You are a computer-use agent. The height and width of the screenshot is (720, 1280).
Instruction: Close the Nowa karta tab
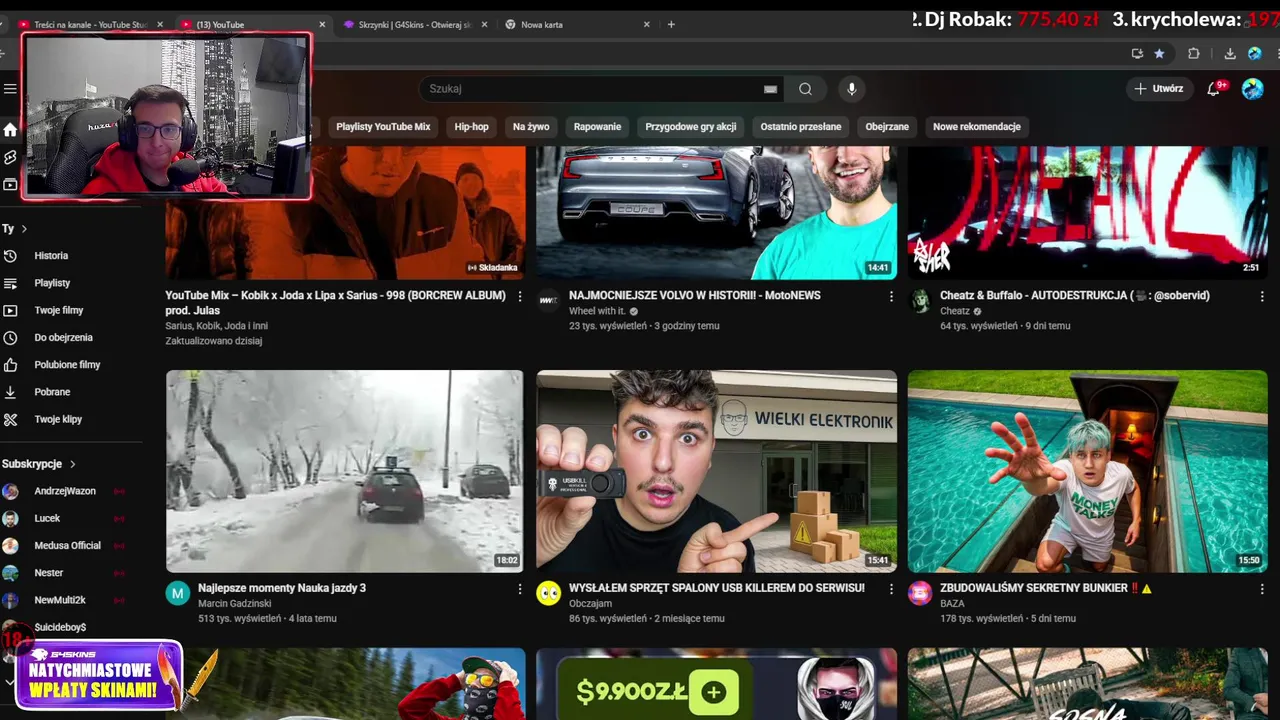646,25
